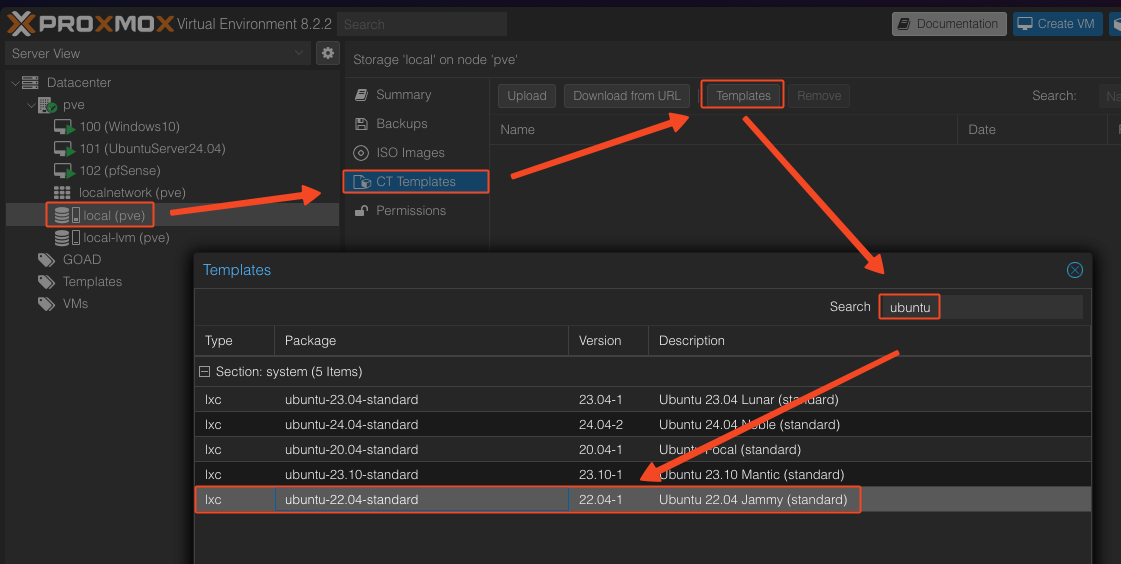Collapse the pve node in tree

[31, 105]
